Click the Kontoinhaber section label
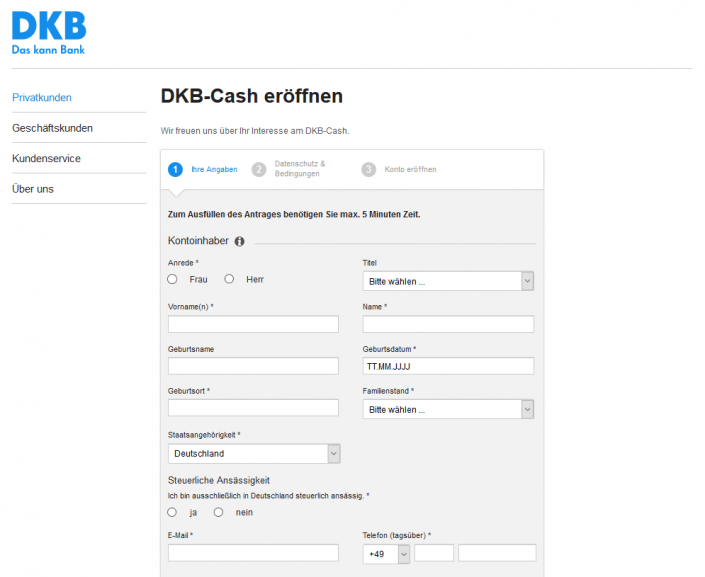The height and width of the screenshot is (577, 705). coord(198,241)
